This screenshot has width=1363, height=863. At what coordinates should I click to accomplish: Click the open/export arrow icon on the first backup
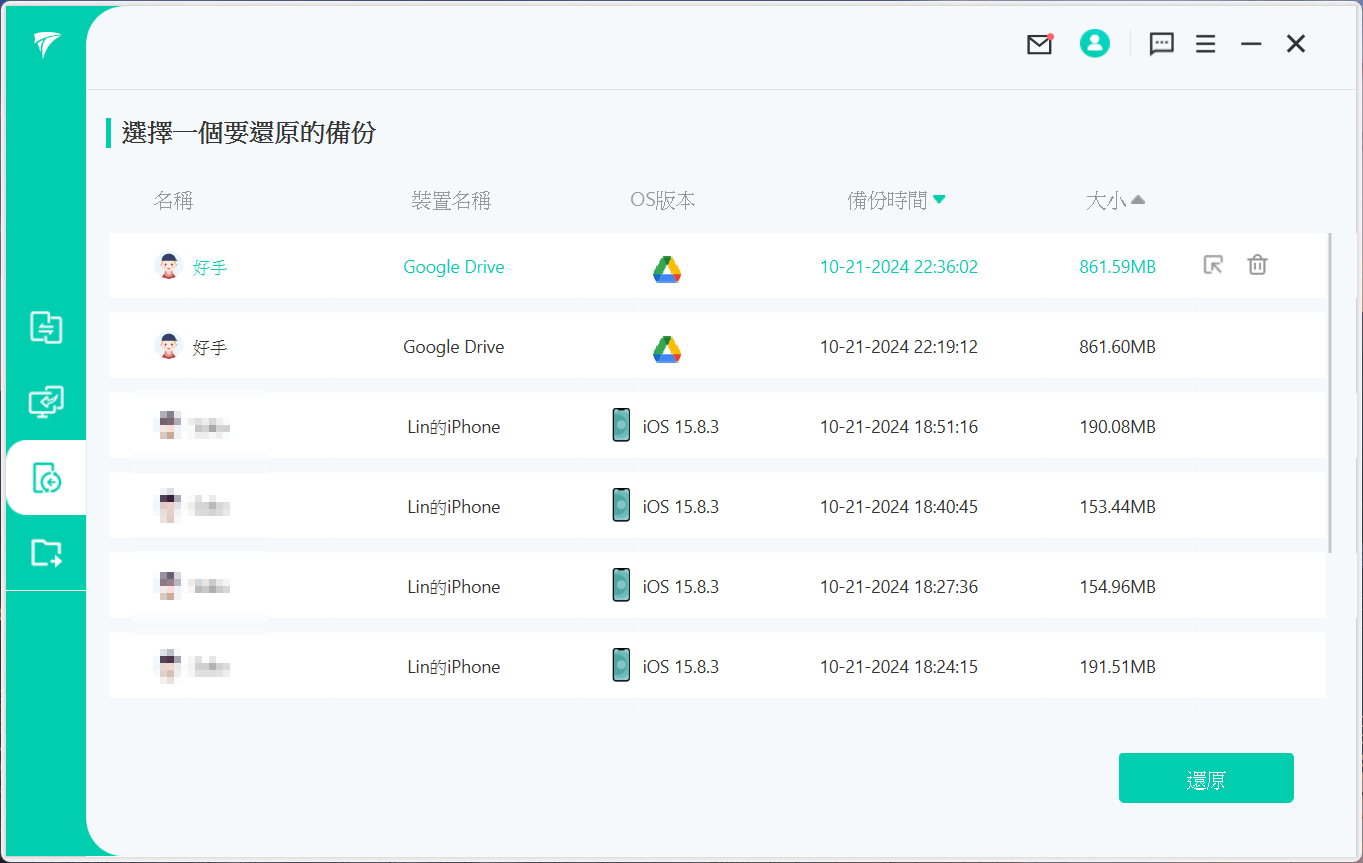coord(1213,265)
